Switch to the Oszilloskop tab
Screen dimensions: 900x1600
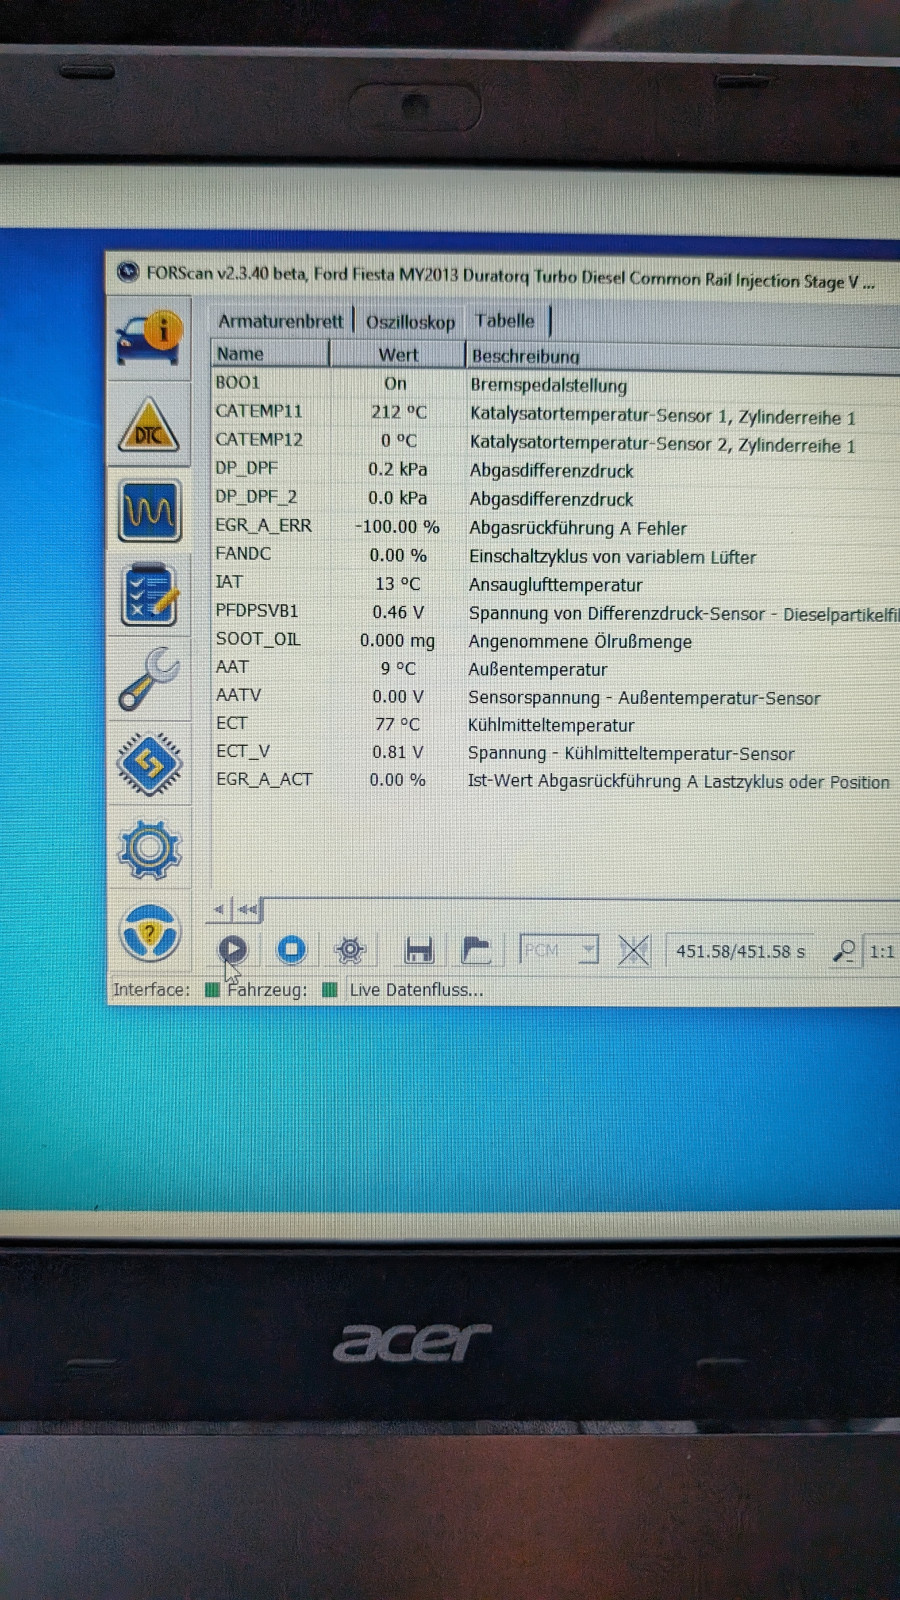click(x=410, y=322)
